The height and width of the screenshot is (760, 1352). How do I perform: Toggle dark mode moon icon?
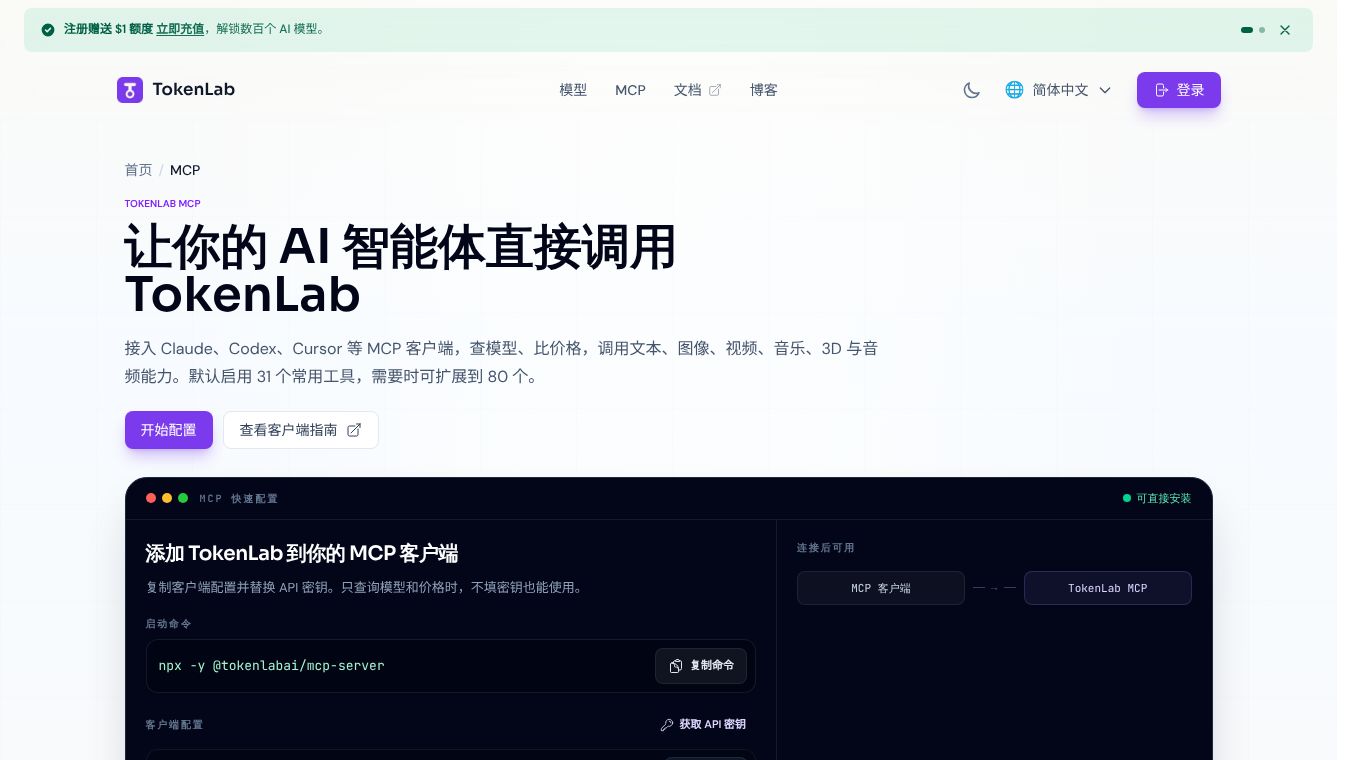click(x=971, y=90)
